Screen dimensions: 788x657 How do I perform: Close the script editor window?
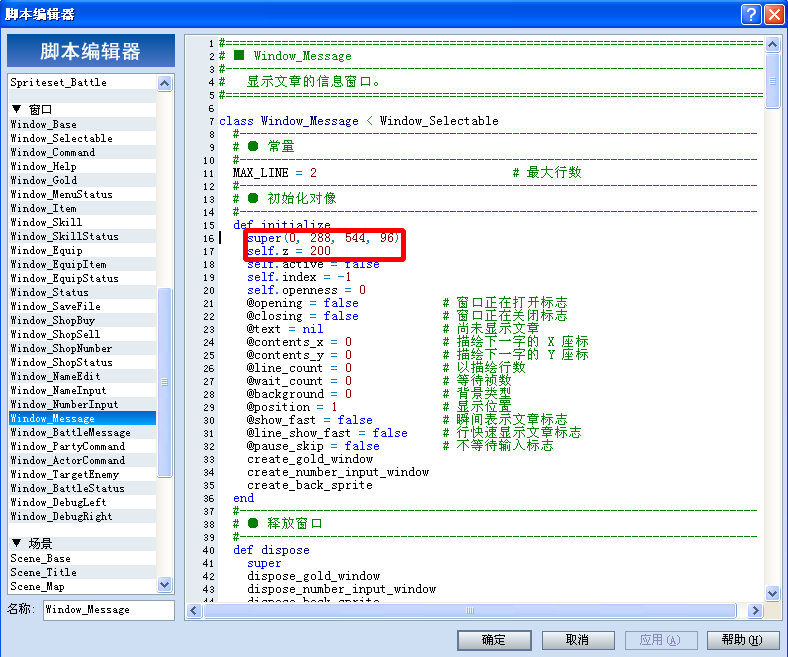774,14
